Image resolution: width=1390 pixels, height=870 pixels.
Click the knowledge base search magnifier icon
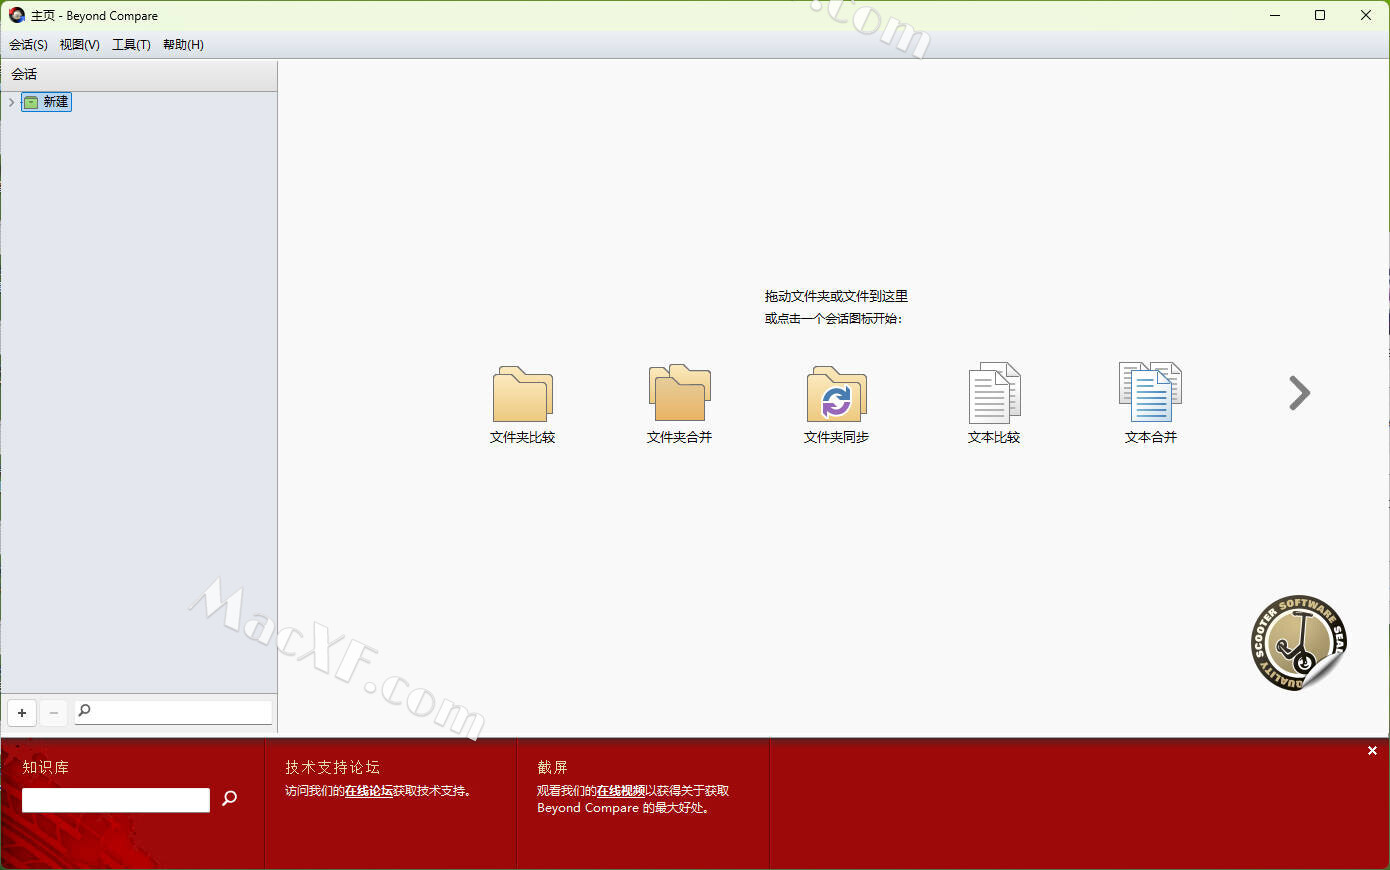pyautogui.click(x=229, y=798)
